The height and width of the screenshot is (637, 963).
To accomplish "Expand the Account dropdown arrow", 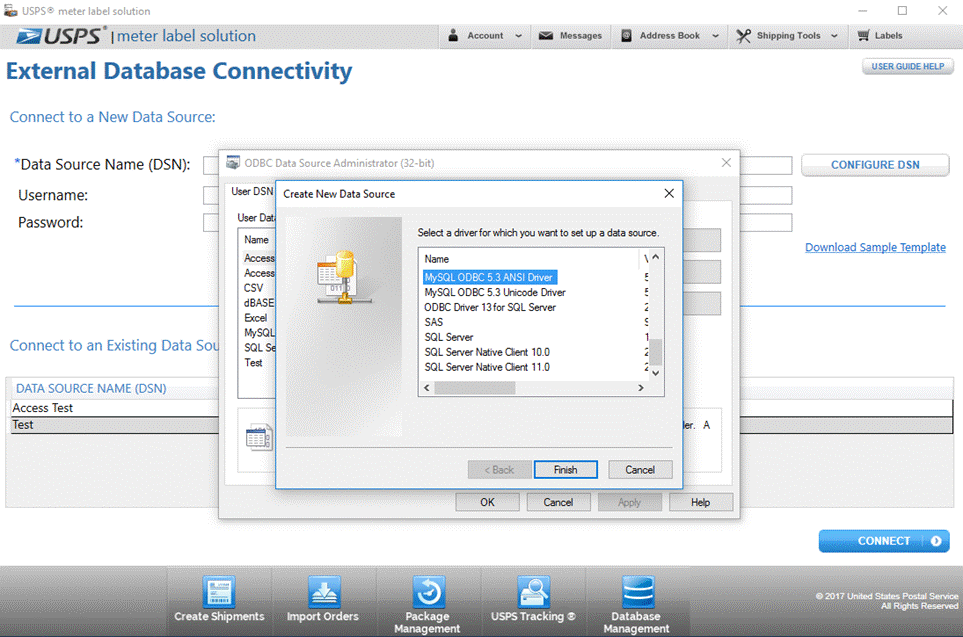I will 518,36.
